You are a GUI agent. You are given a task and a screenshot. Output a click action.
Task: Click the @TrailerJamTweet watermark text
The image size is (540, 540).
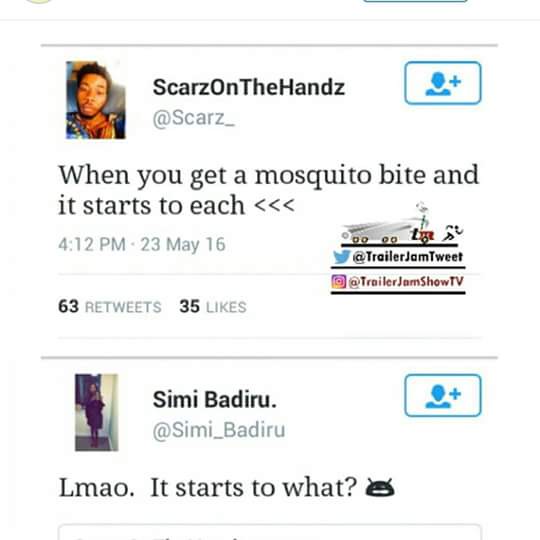pos(408,257)
